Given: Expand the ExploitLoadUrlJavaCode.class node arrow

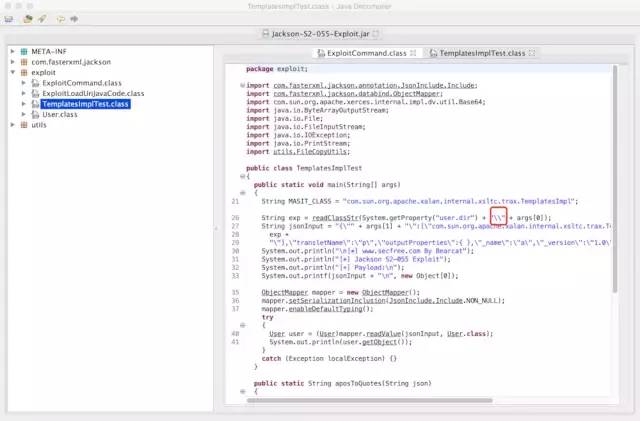Looking at the screenshot, I should coord(24,94).
